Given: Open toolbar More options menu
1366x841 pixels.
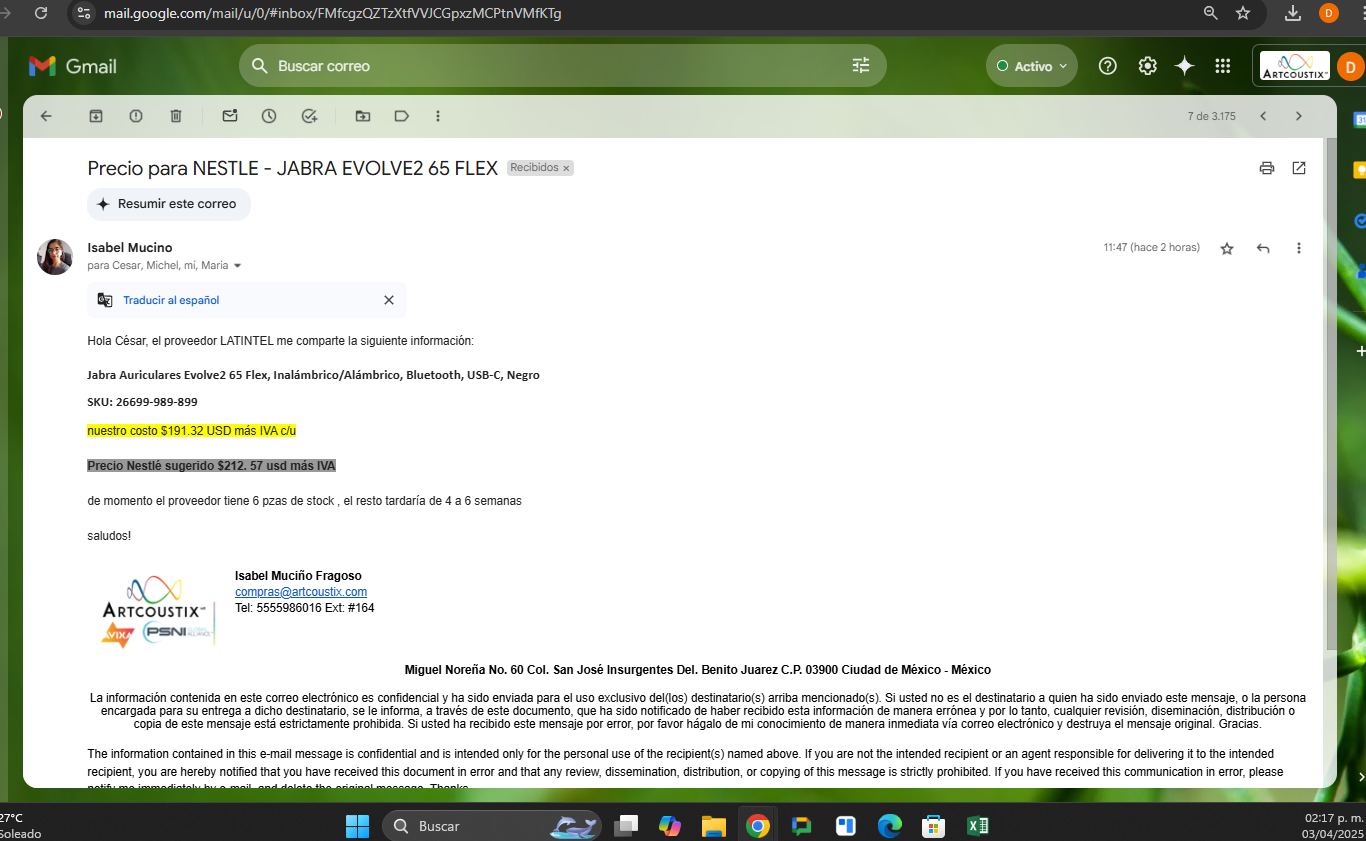Looking at the screenshot, I should [x=438, y=116].
